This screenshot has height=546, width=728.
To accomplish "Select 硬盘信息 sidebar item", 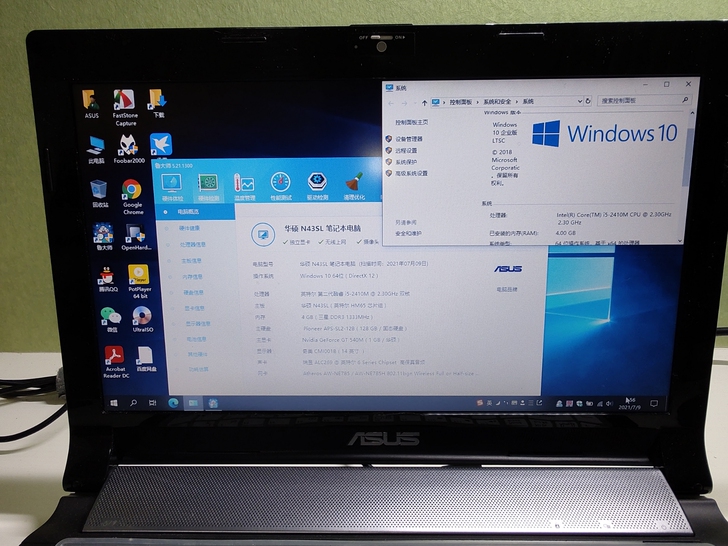I will pos(193,292).
